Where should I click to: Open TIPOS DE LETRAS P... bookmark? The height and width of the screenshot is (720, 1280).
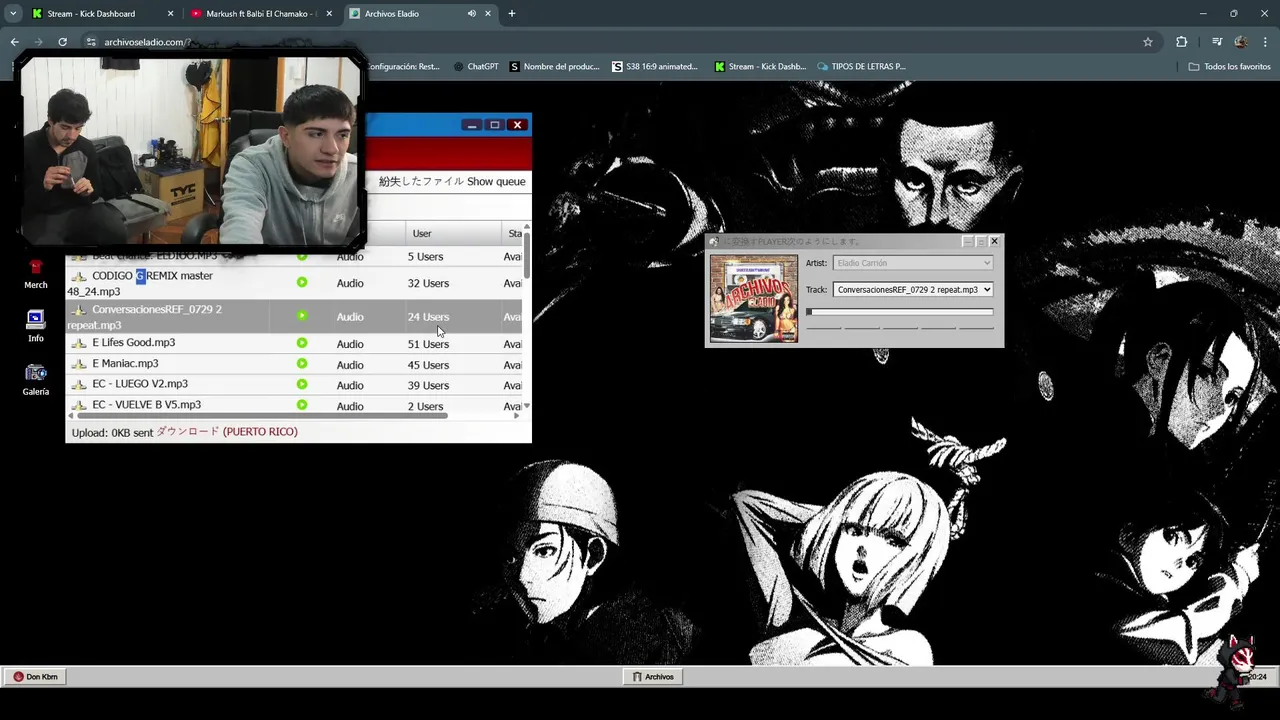coord(861,67)
